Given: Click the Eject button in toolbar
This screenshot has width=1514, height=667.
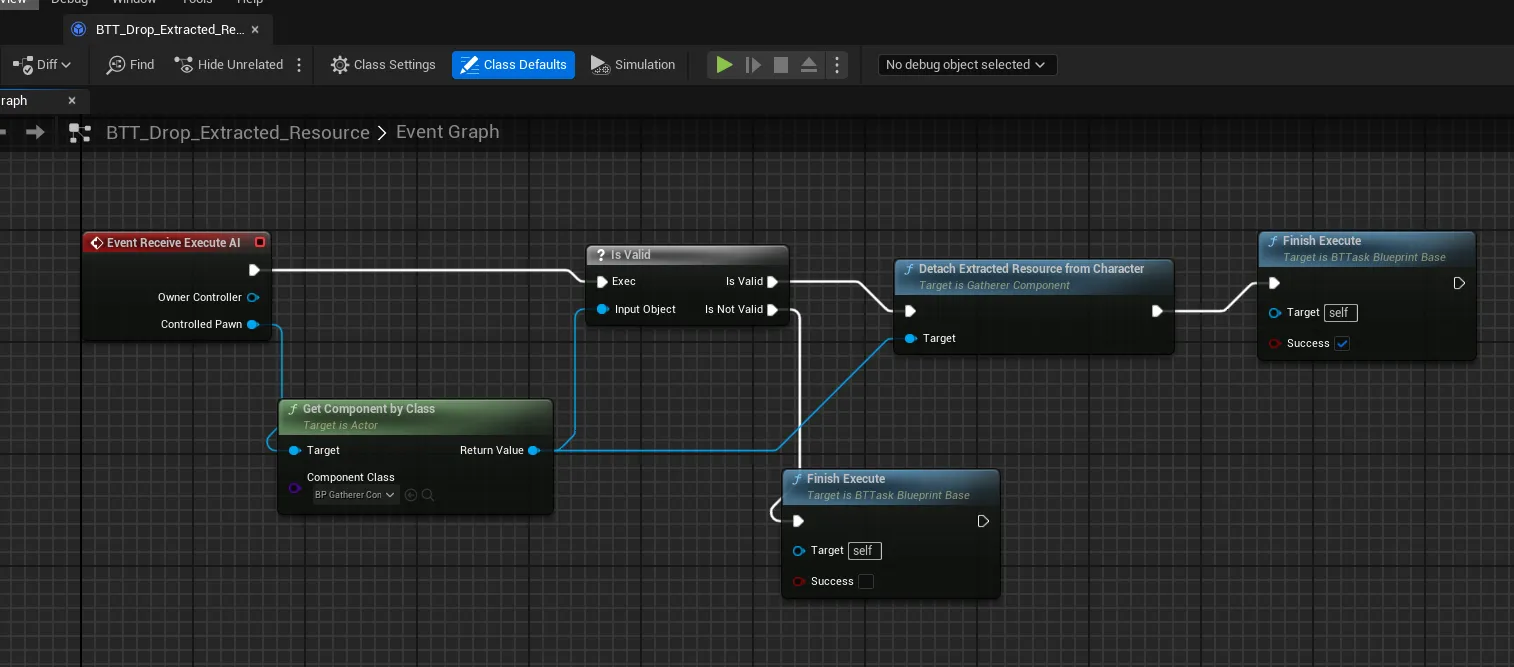Looking at the screenshot, I should point(809,65).
